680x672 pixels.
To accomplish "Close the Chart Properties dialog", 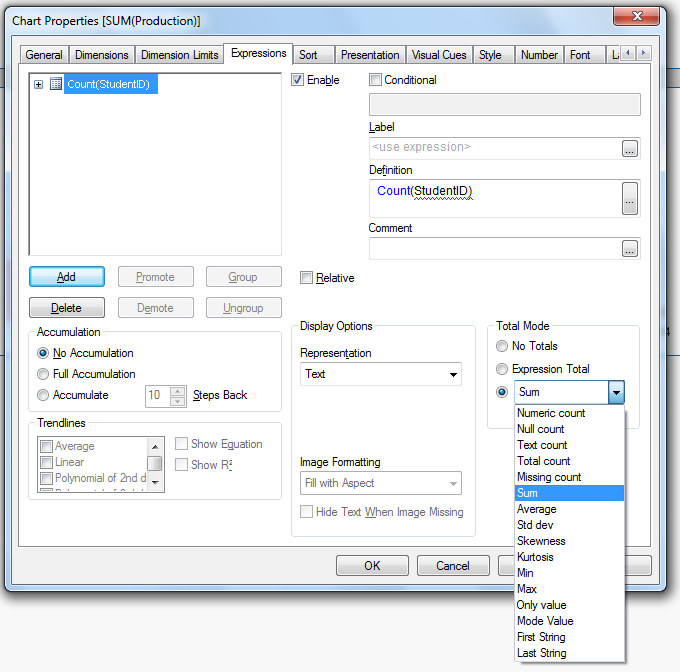I will 637,16.
